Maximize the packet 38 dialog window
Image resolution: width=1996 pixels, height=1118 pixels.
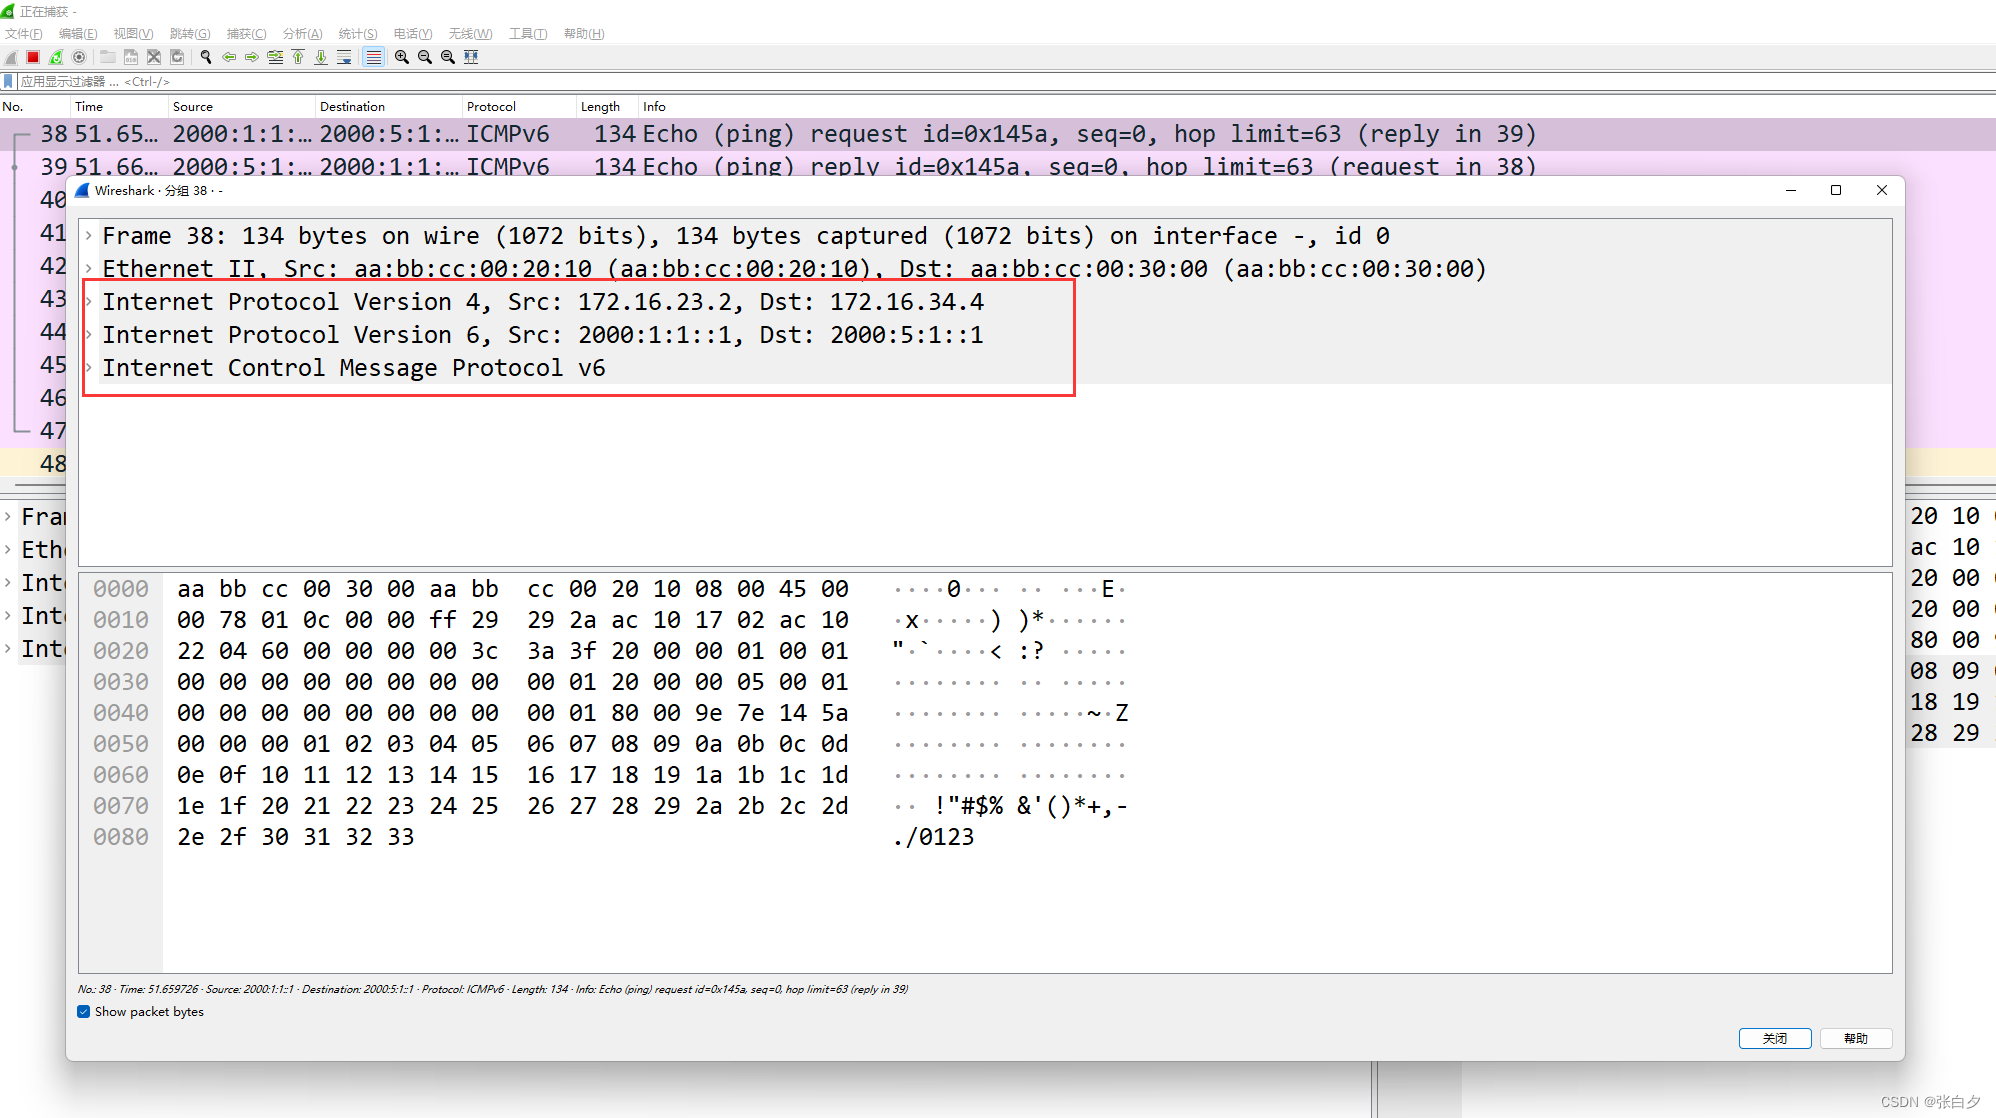[1836, 191]
